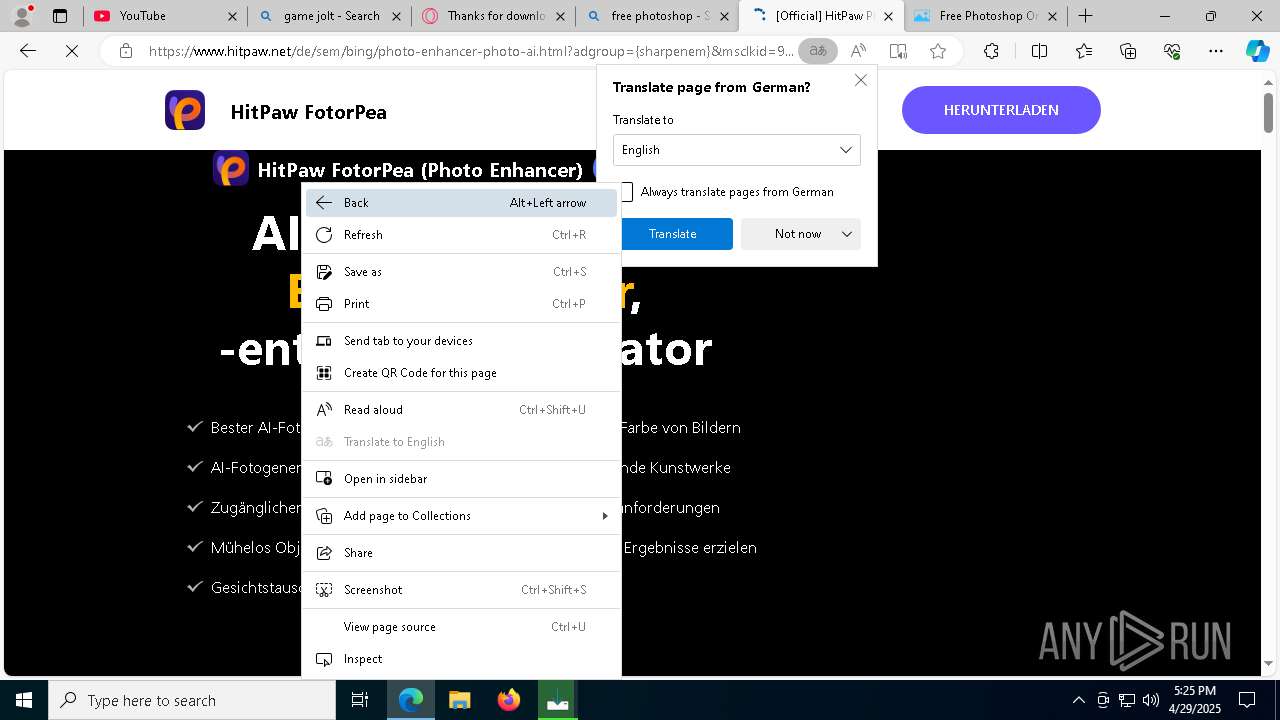Screen dimensions: 1280x720
Task: Stop loading the page with X button
Action: pyautogui.click(x=72, y=51)
